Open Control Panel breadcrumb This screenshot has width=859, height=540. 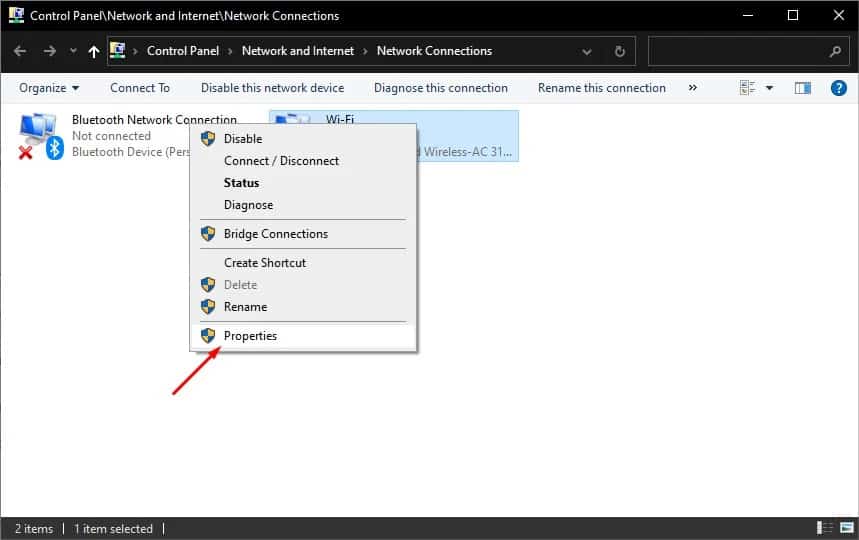(x=182, y=51)
